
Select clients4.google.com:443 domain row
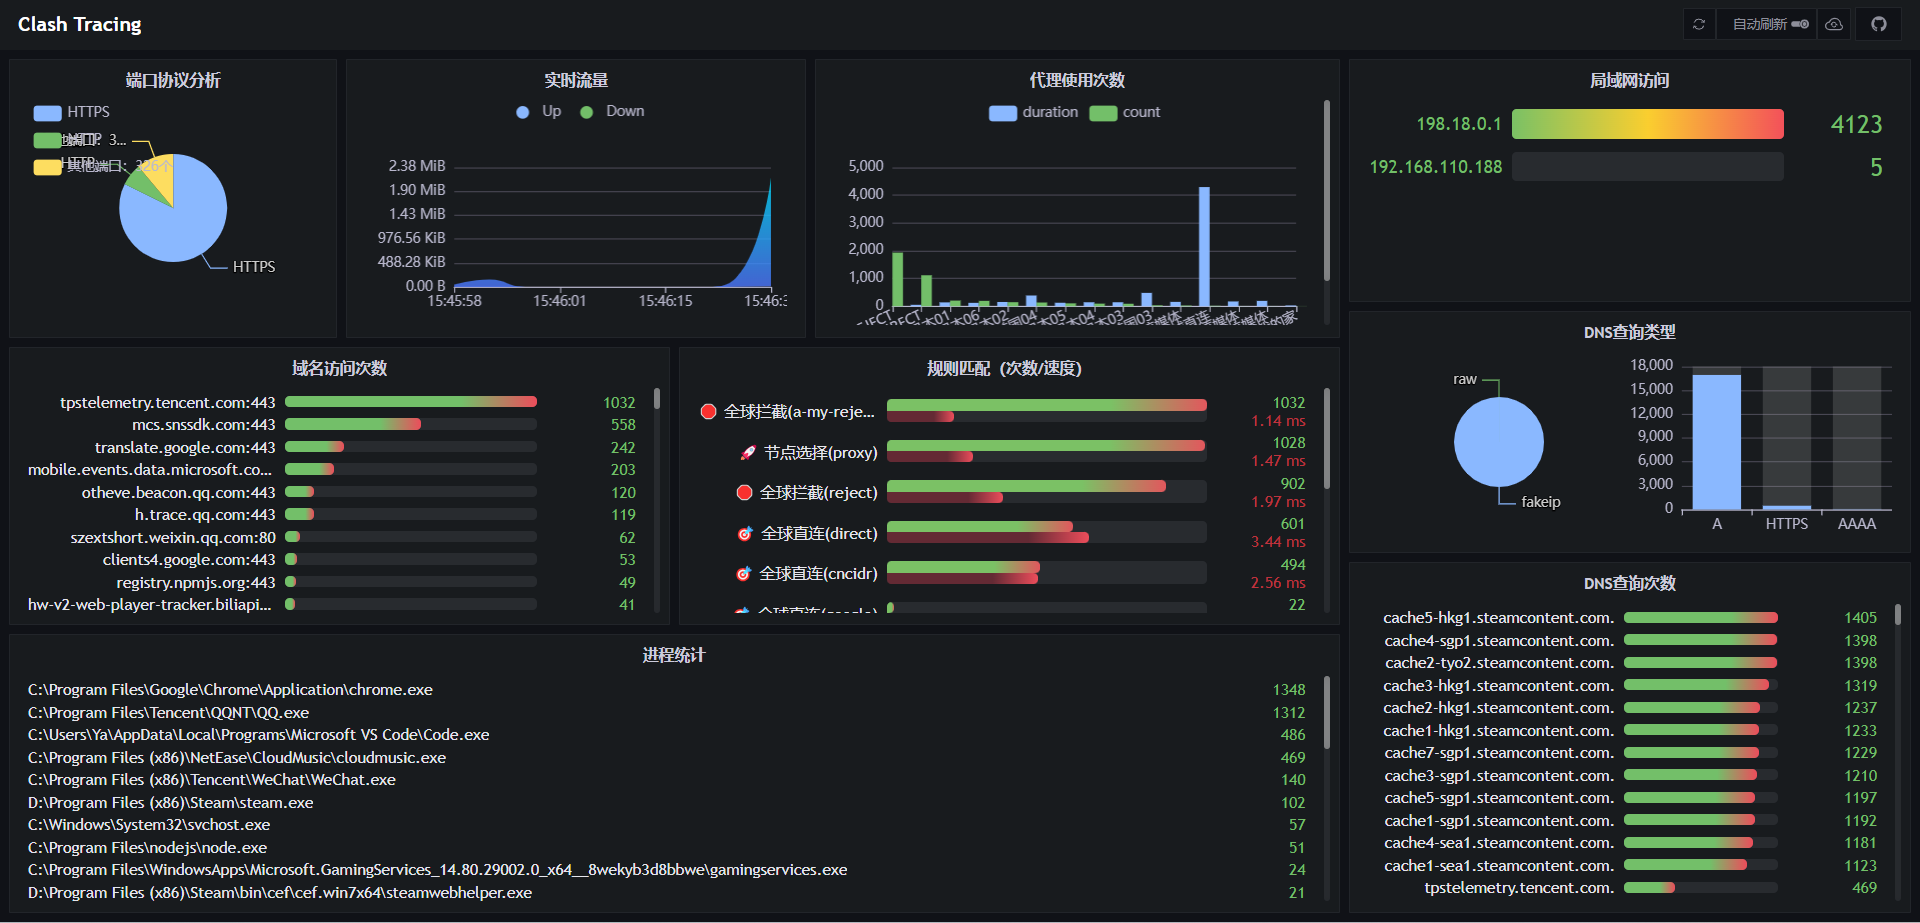(x=332, y=560)
